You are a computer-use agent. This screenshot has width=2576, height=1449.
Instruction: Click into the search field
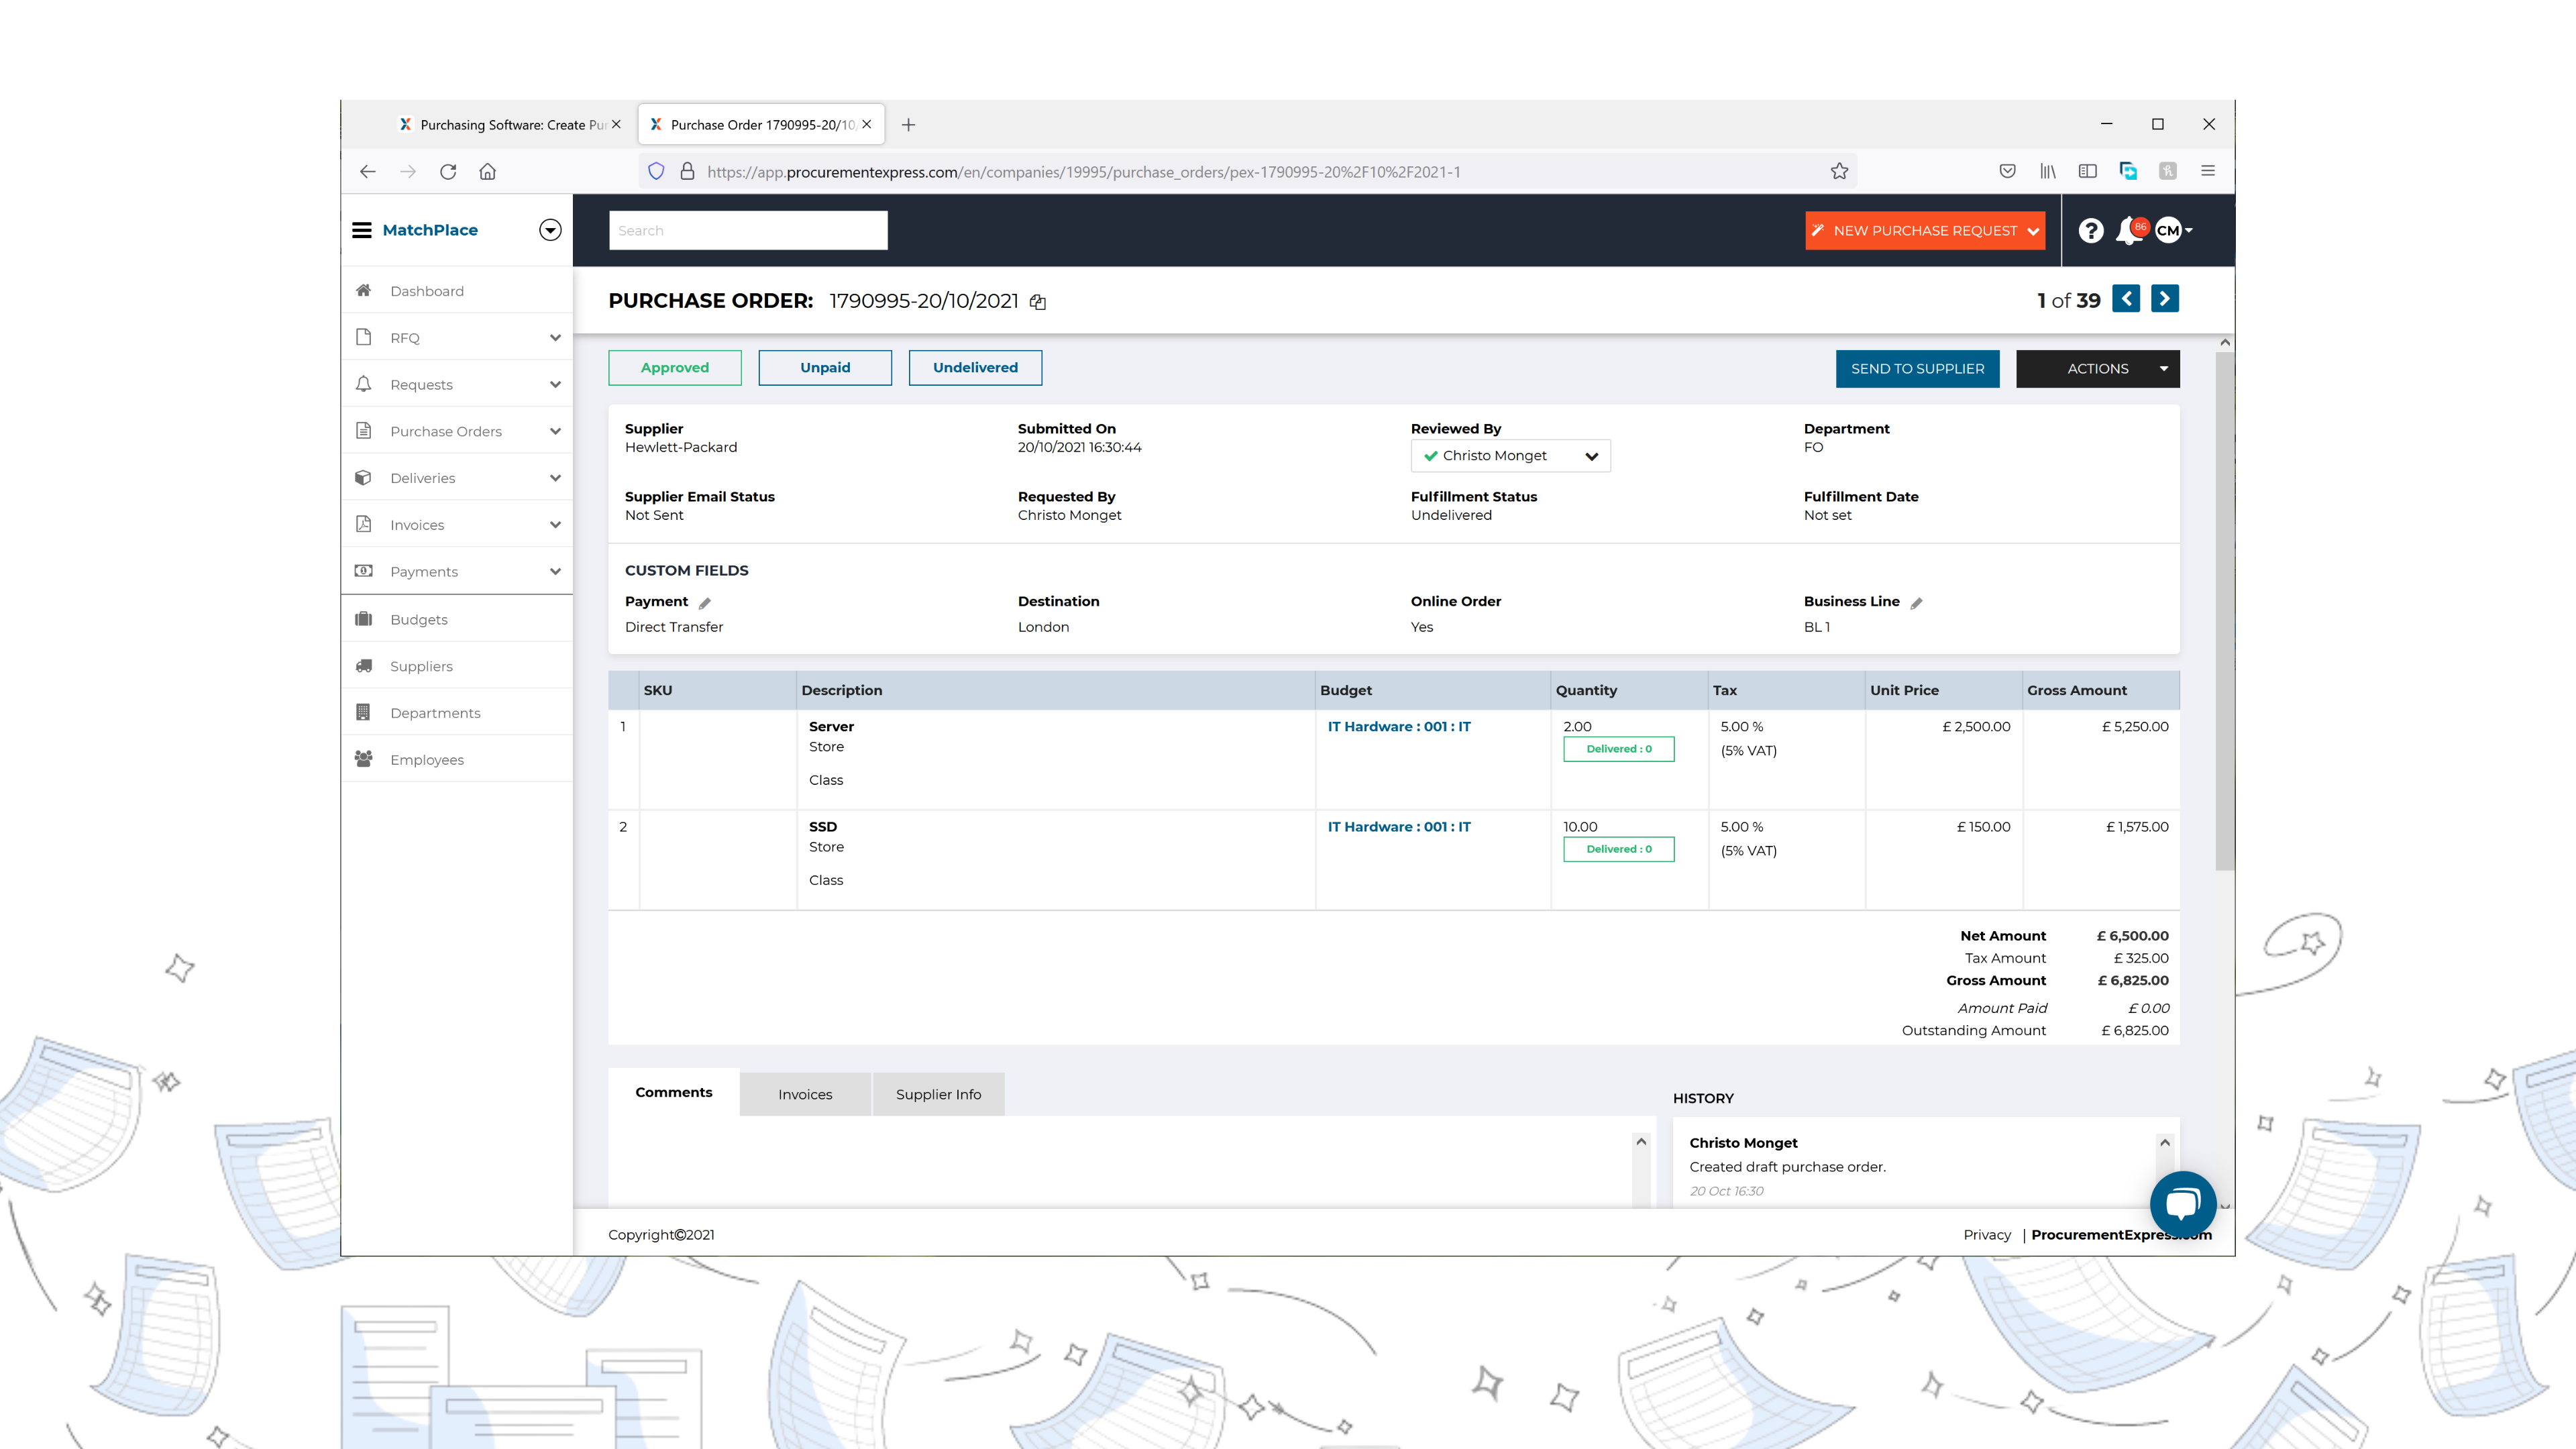click(748, 230)
